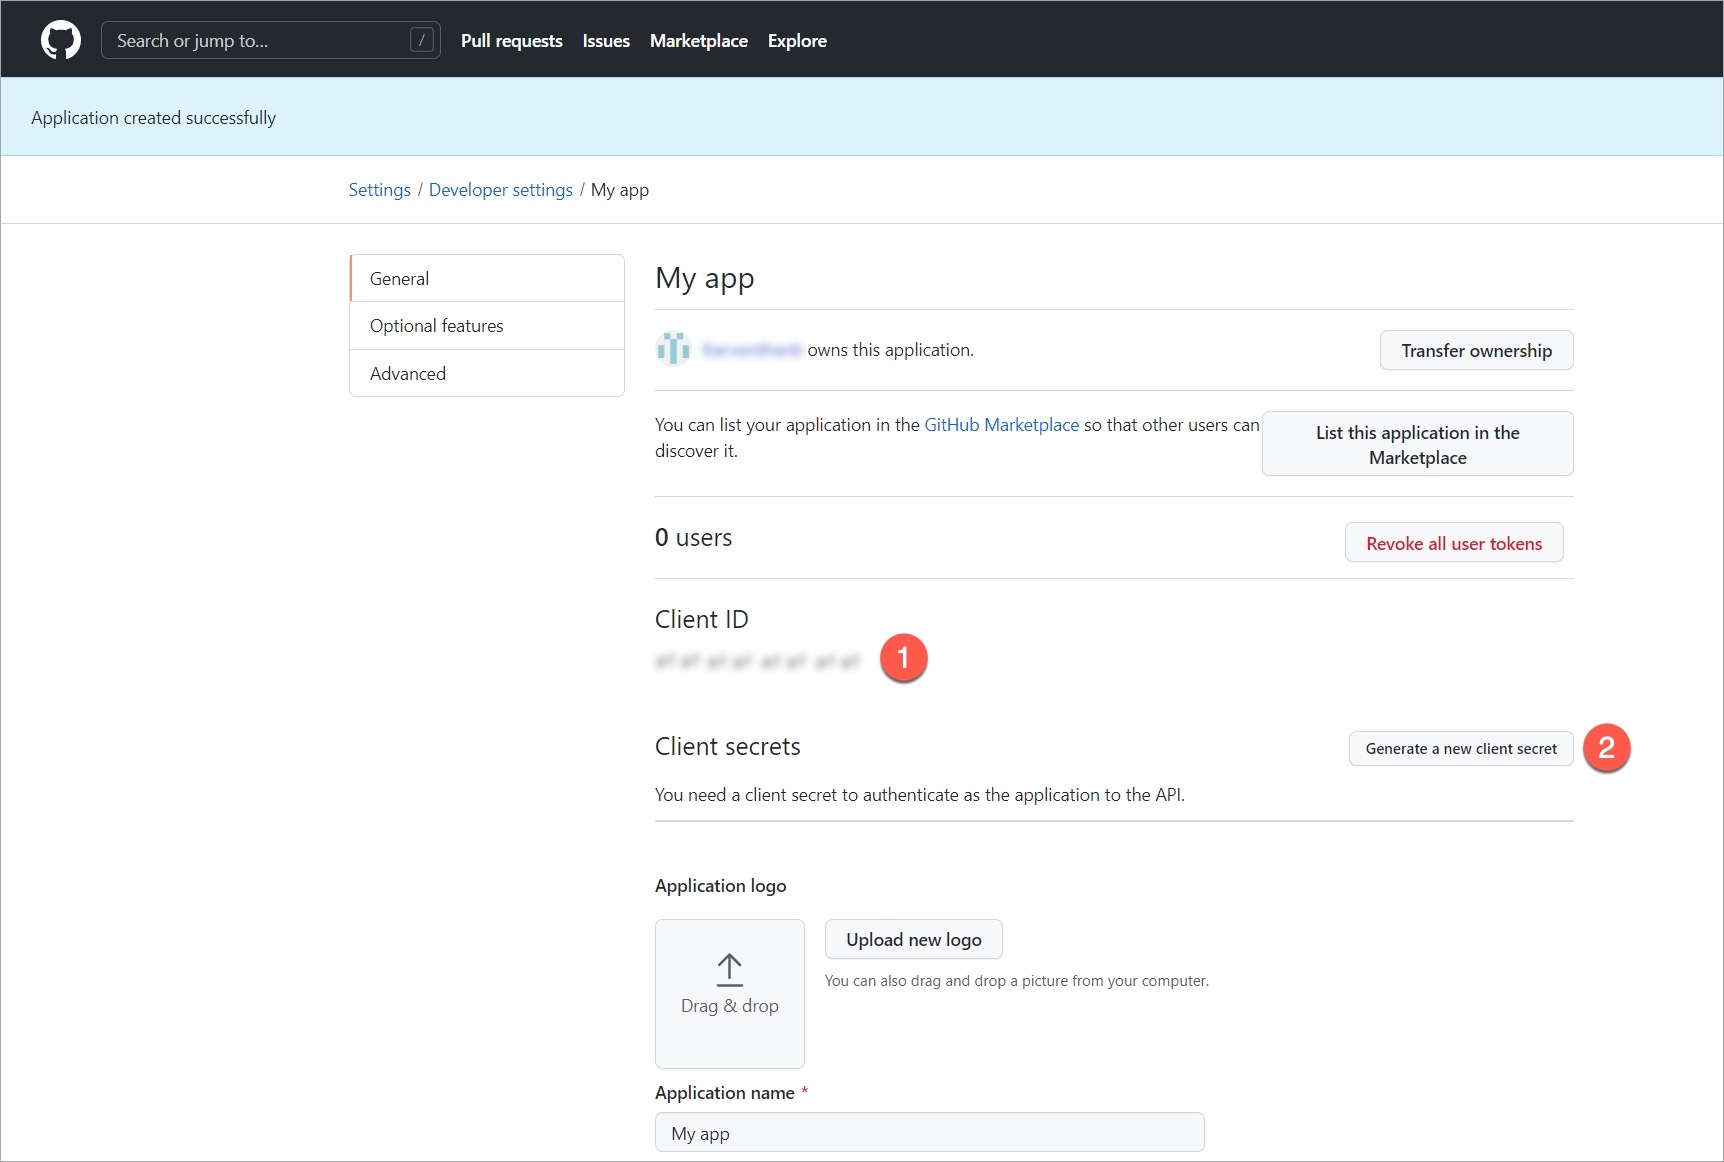Click the slash shortcut icon in search

tap(422, 40)
